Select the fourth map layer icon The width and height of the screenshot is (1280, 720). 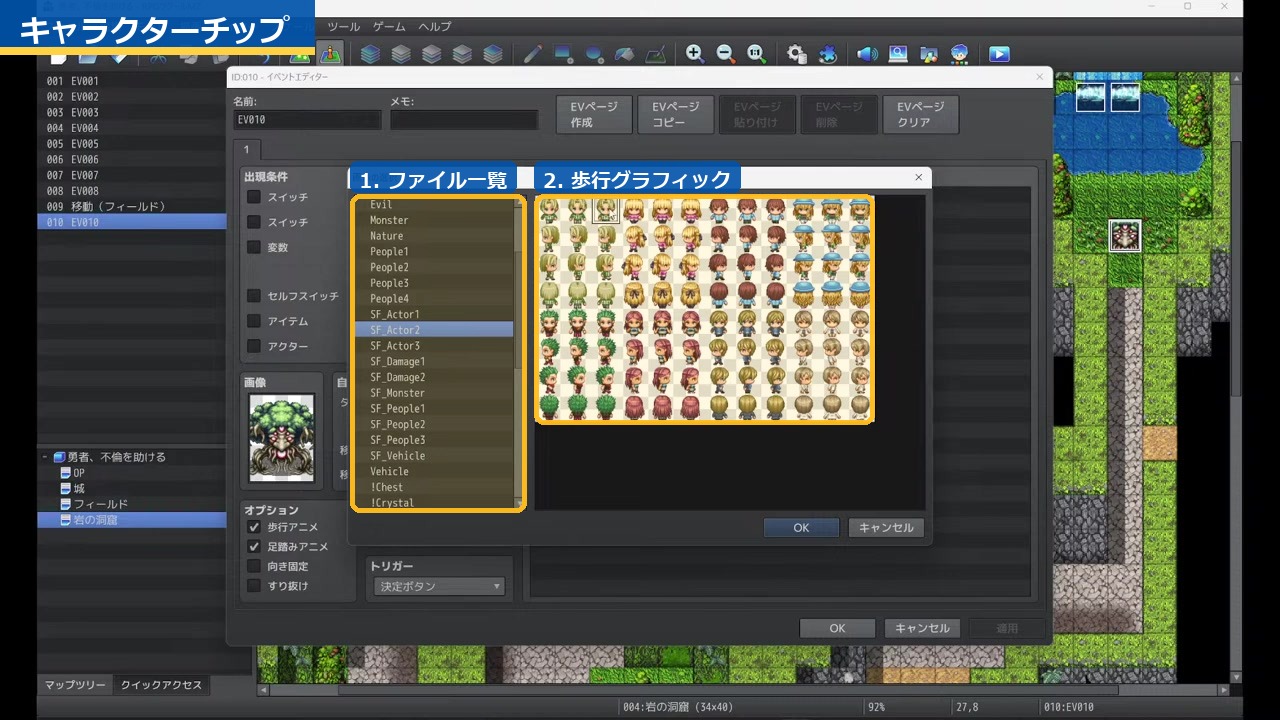point(462,54)
